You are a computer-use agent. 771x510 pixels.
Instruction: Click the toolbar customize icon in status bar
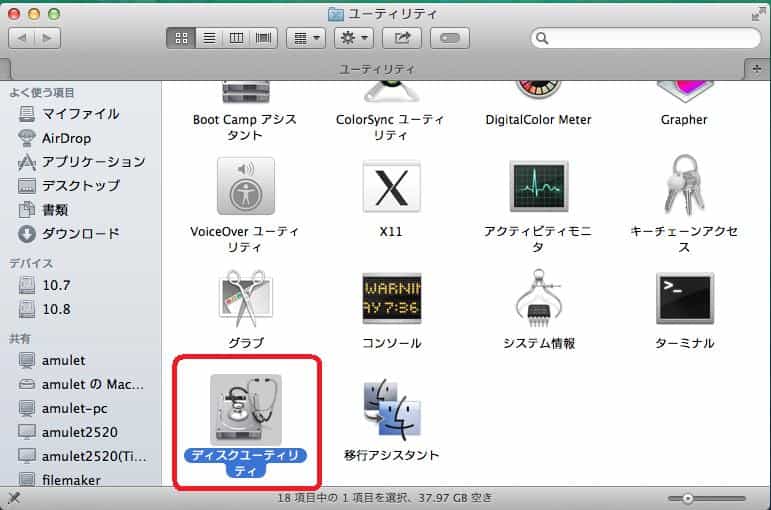[x=14, y=498]
